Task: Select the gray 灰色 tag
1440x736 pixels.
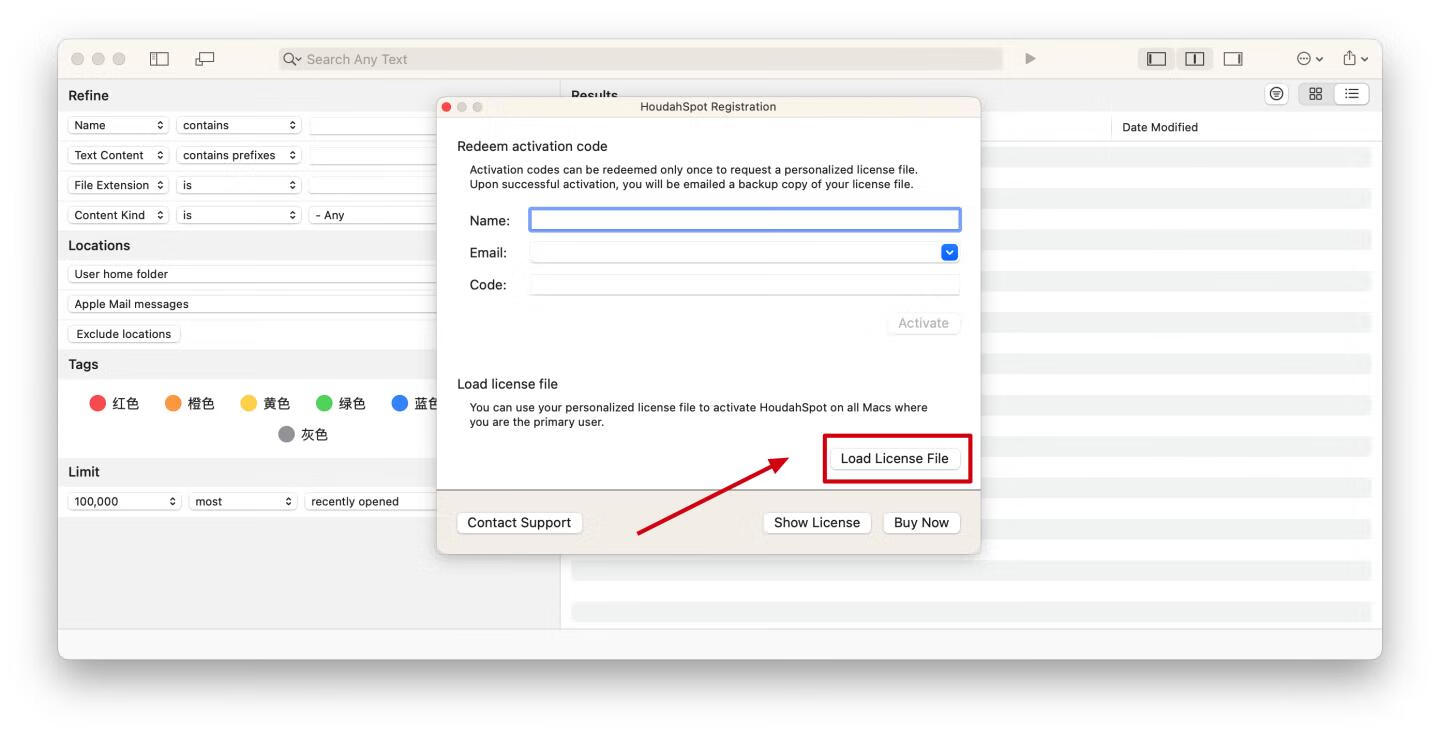Action: (303, 434)
